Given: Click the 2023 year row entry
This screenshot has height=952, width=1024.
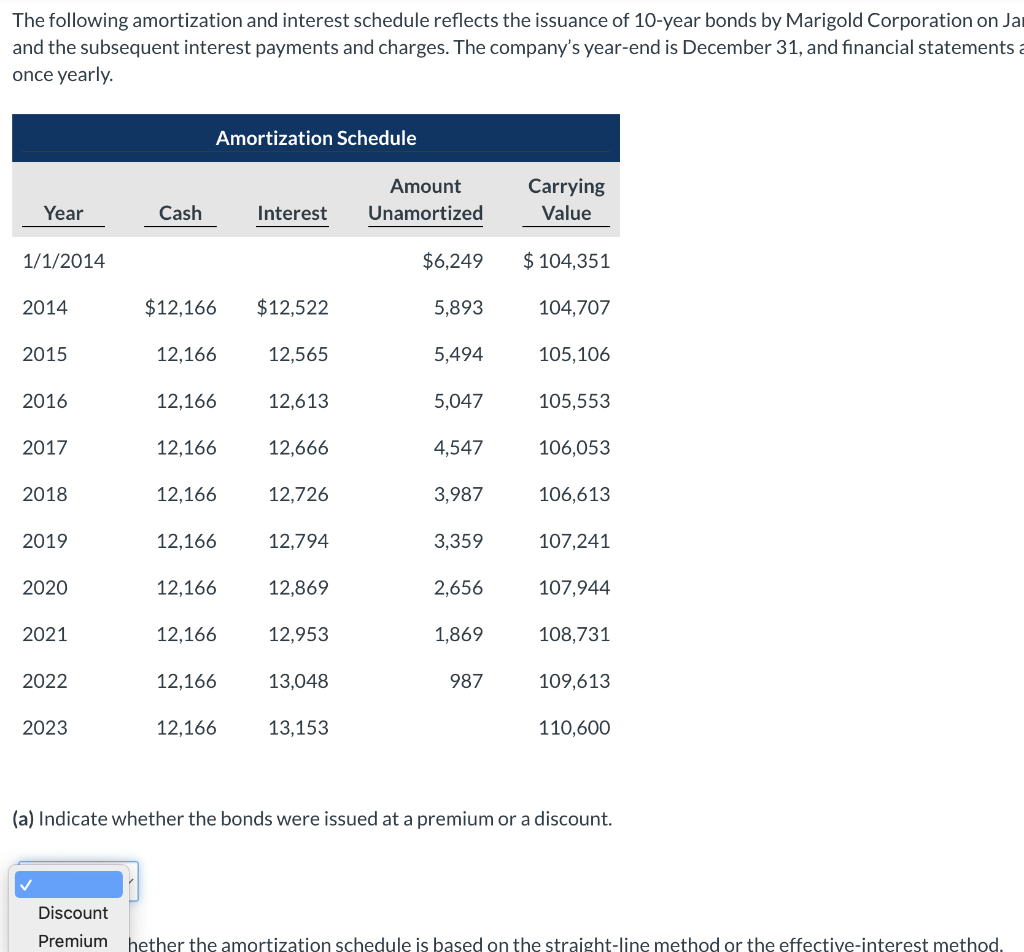Looking at the screenshot, I should (45, 727).
